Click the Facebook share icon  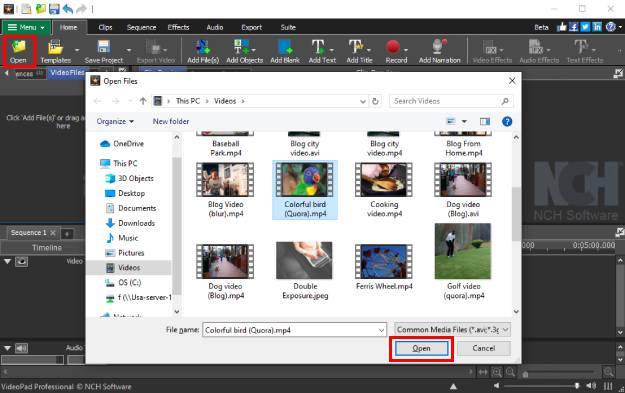(574, 27)
